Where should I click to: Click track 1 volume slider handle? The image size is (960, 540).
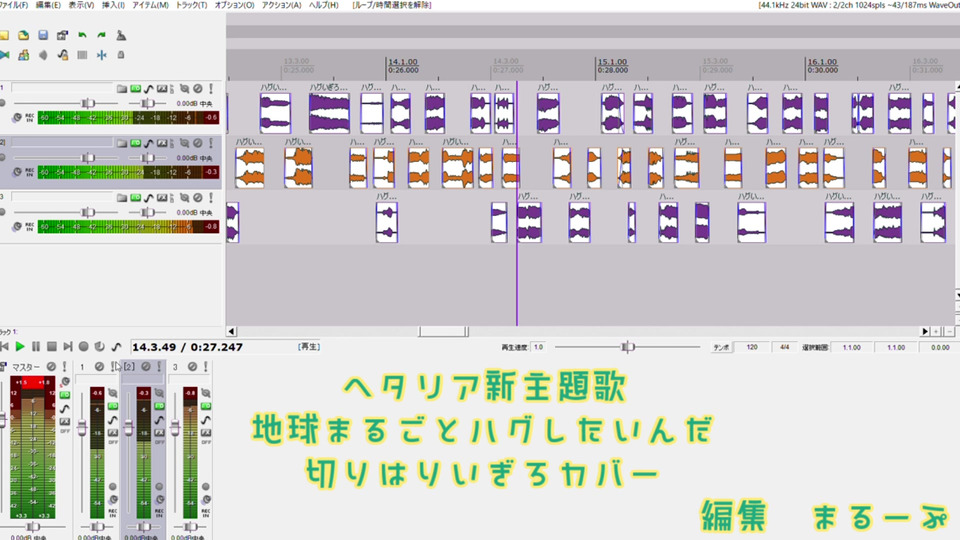pyautogui.click(x=88, y=103)
